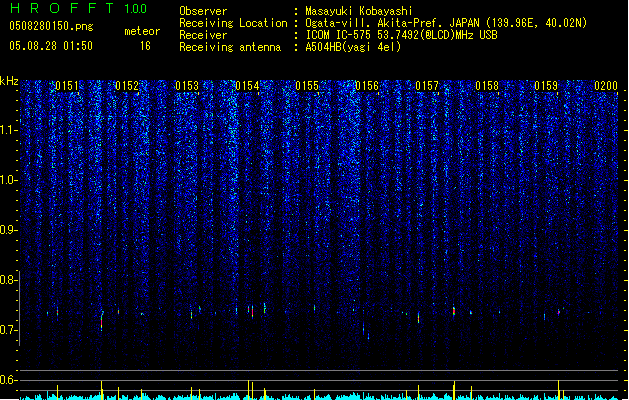Click the meteor count 16
Image resolution: width=629 pixels, height=400 pixels.
pos(145,46)
